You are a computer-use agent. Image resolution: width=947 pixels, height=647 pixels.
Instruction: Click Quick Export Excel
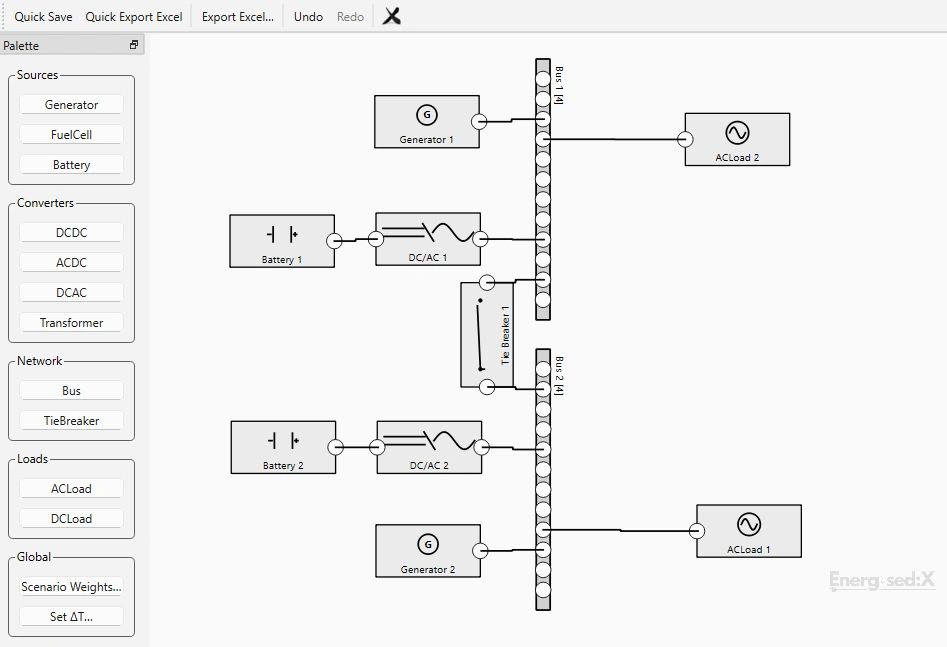pyautogui.click(x=134, y=17)
